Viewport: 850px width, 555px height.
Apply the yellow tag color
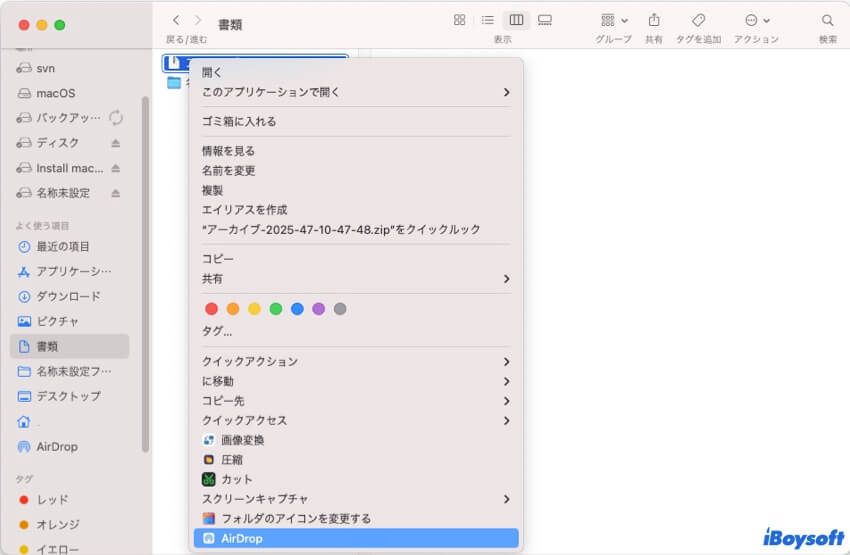pos(254,309)
